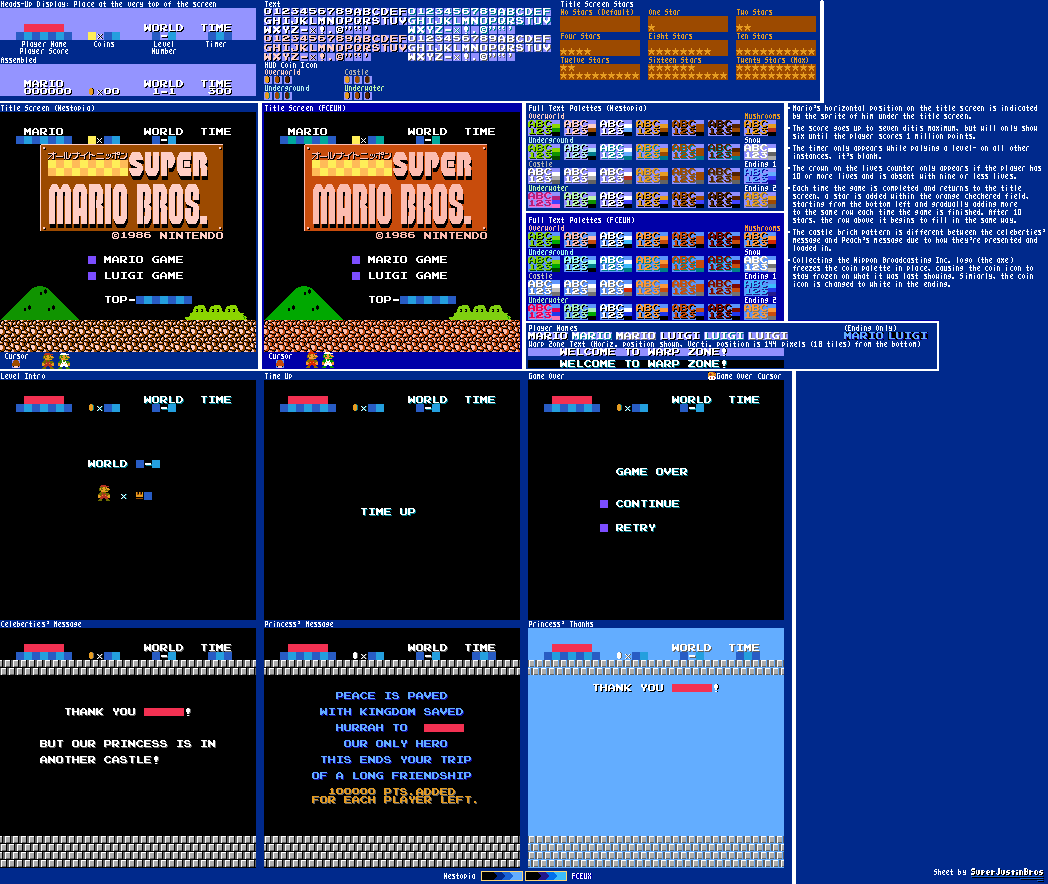The height and width of the screenshot is (884, 1048).
Task: Click first Underwater HUD coin icon frame
Action: [348, 96]
